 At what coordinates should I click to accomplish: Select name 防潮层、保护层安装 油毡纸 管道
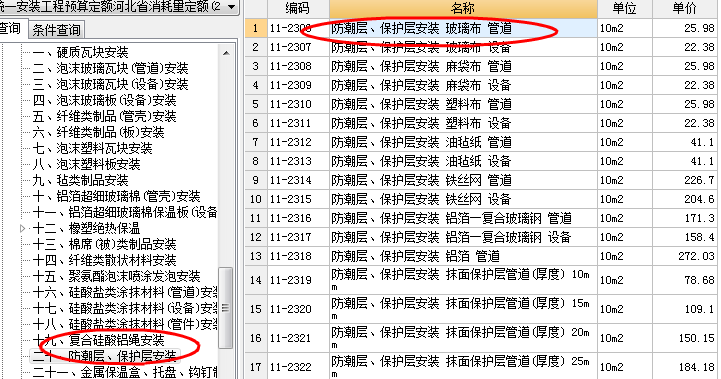pos(463,142)
